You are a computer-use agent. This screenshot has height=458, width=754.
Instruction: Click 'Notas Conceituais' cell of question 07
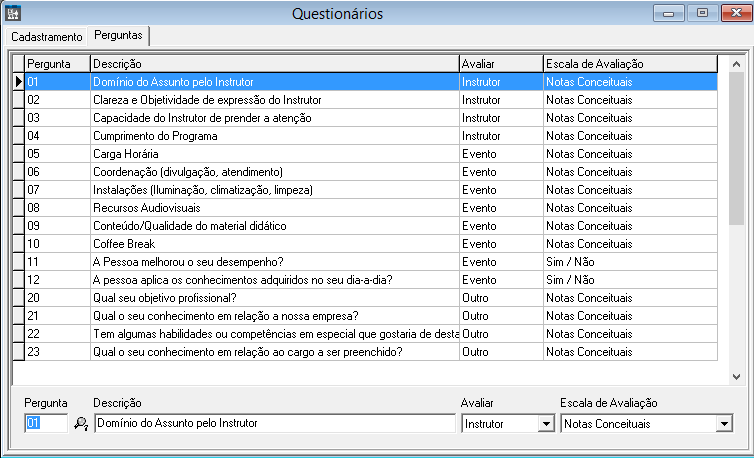point(630,190)
